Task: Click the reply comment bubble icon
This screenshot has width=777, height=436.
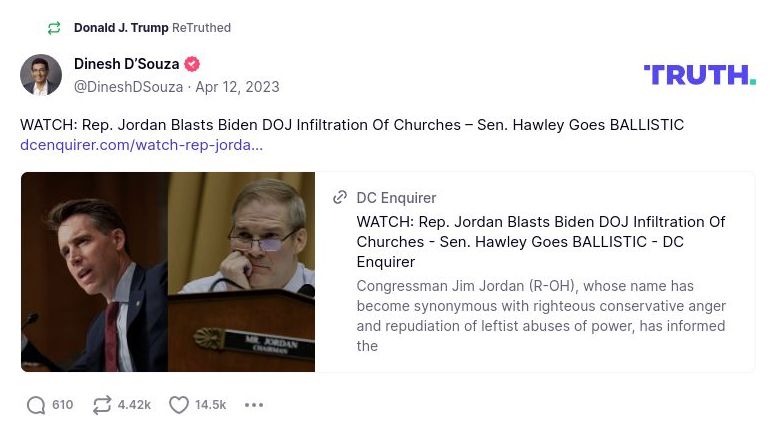Action: (36, 405)
